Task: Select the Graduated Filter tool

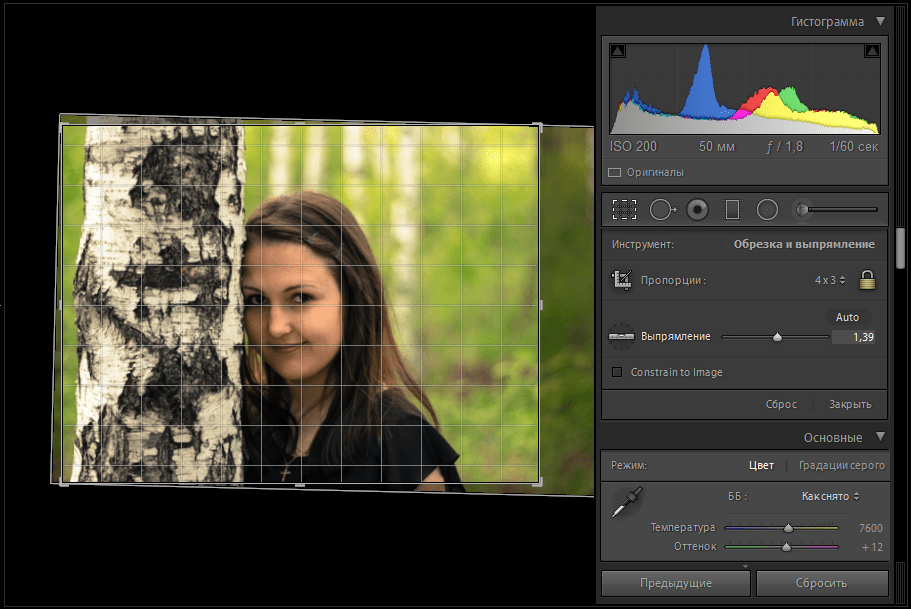Action: pos(732,209)
